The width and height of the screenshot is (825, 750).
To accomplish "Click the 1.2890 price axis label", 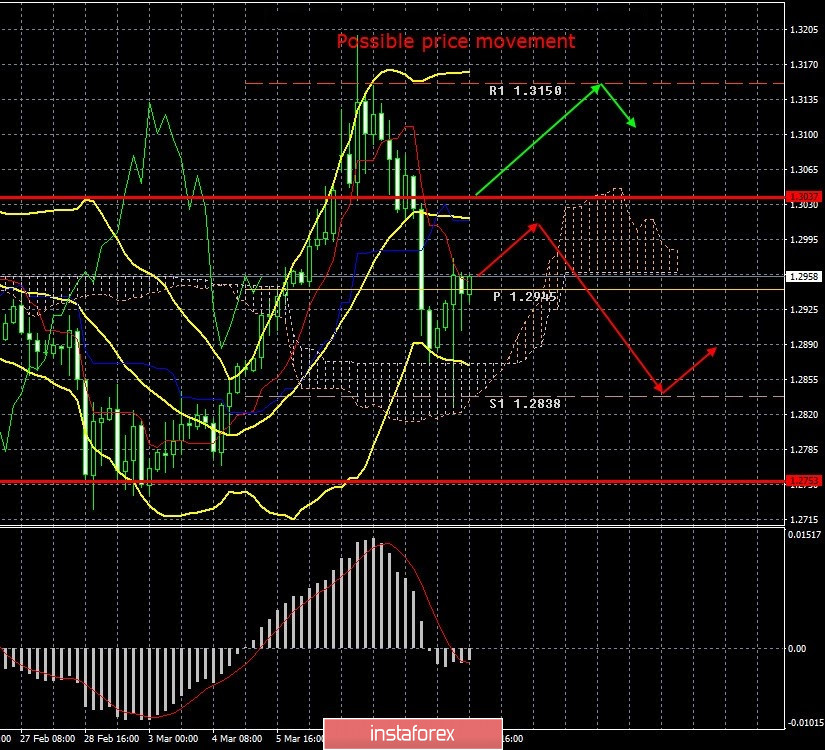I will point(804,345).
